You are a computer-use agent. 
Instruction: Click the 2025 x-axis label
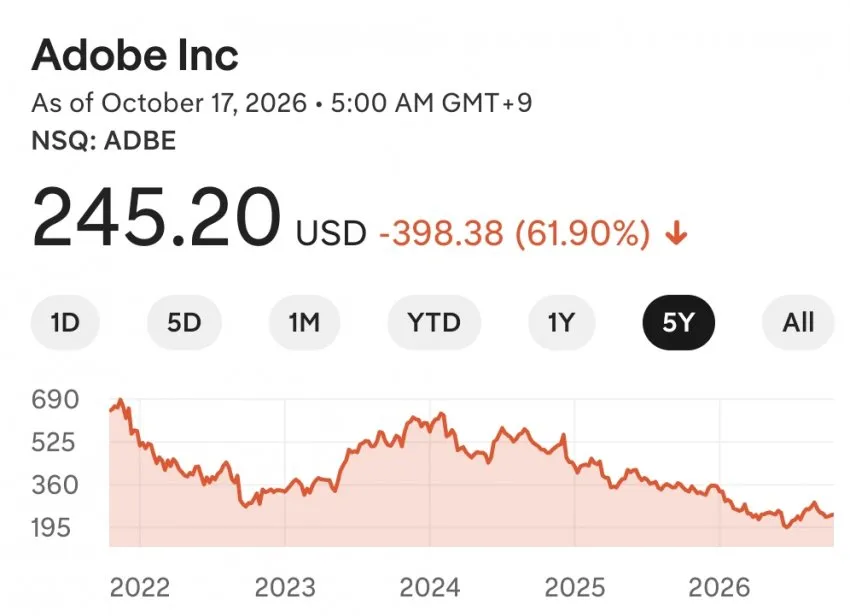(x=575, y=587)
